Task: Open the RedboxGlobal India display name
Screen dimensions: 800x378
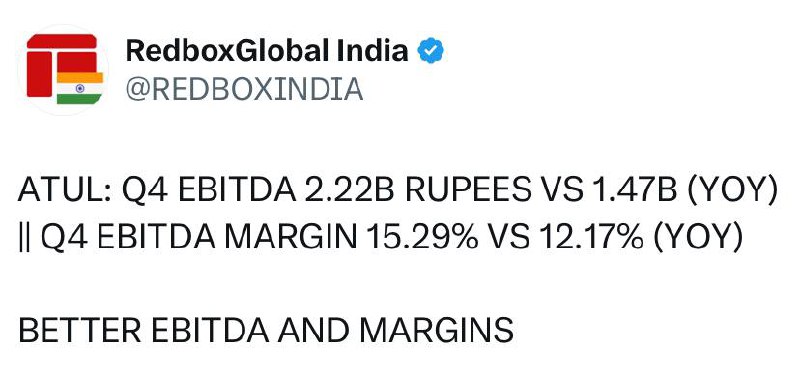Action: click(267, 51)
